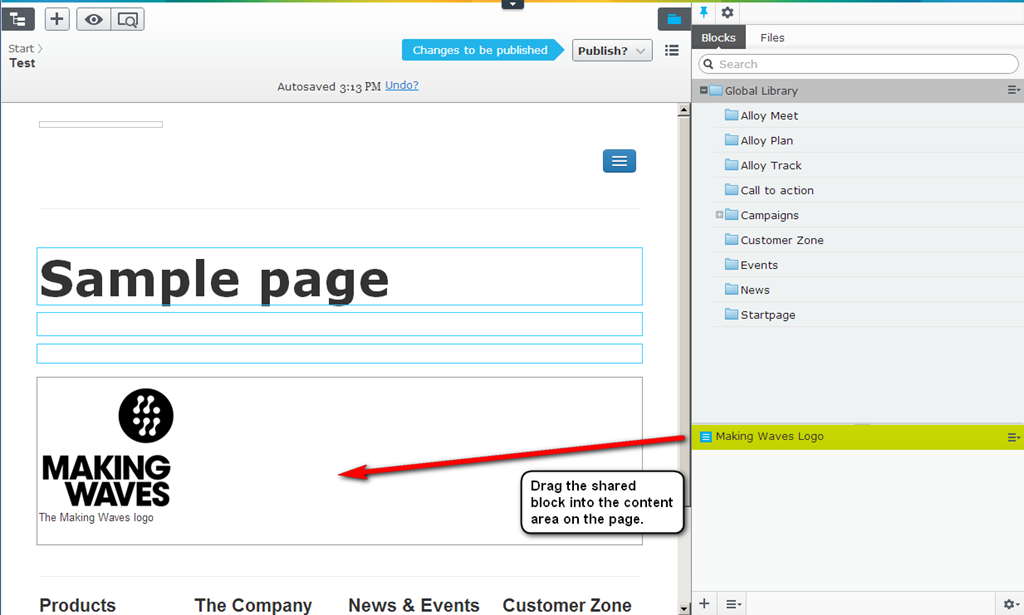Viewport: 1024px width, 615px height.
Task: Open the Global Library context menu icon
Action: [1013, 90]
